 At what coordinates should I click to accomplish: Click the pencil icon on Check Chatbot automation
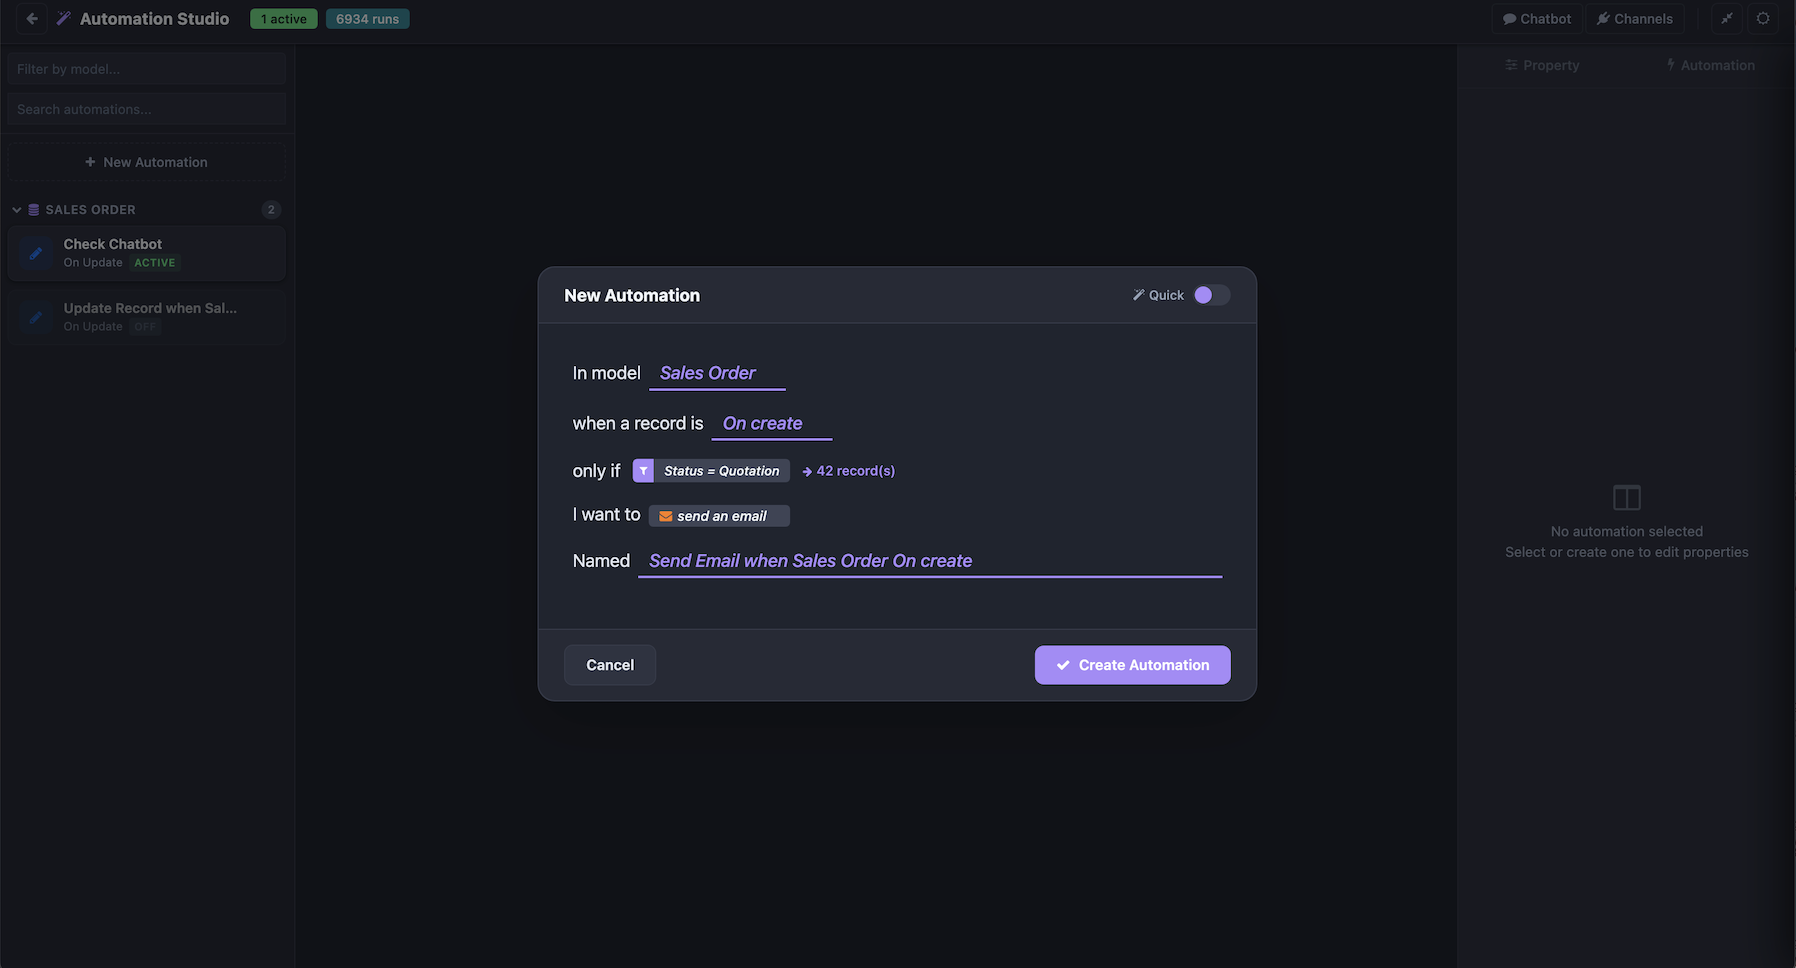(36, 252)
